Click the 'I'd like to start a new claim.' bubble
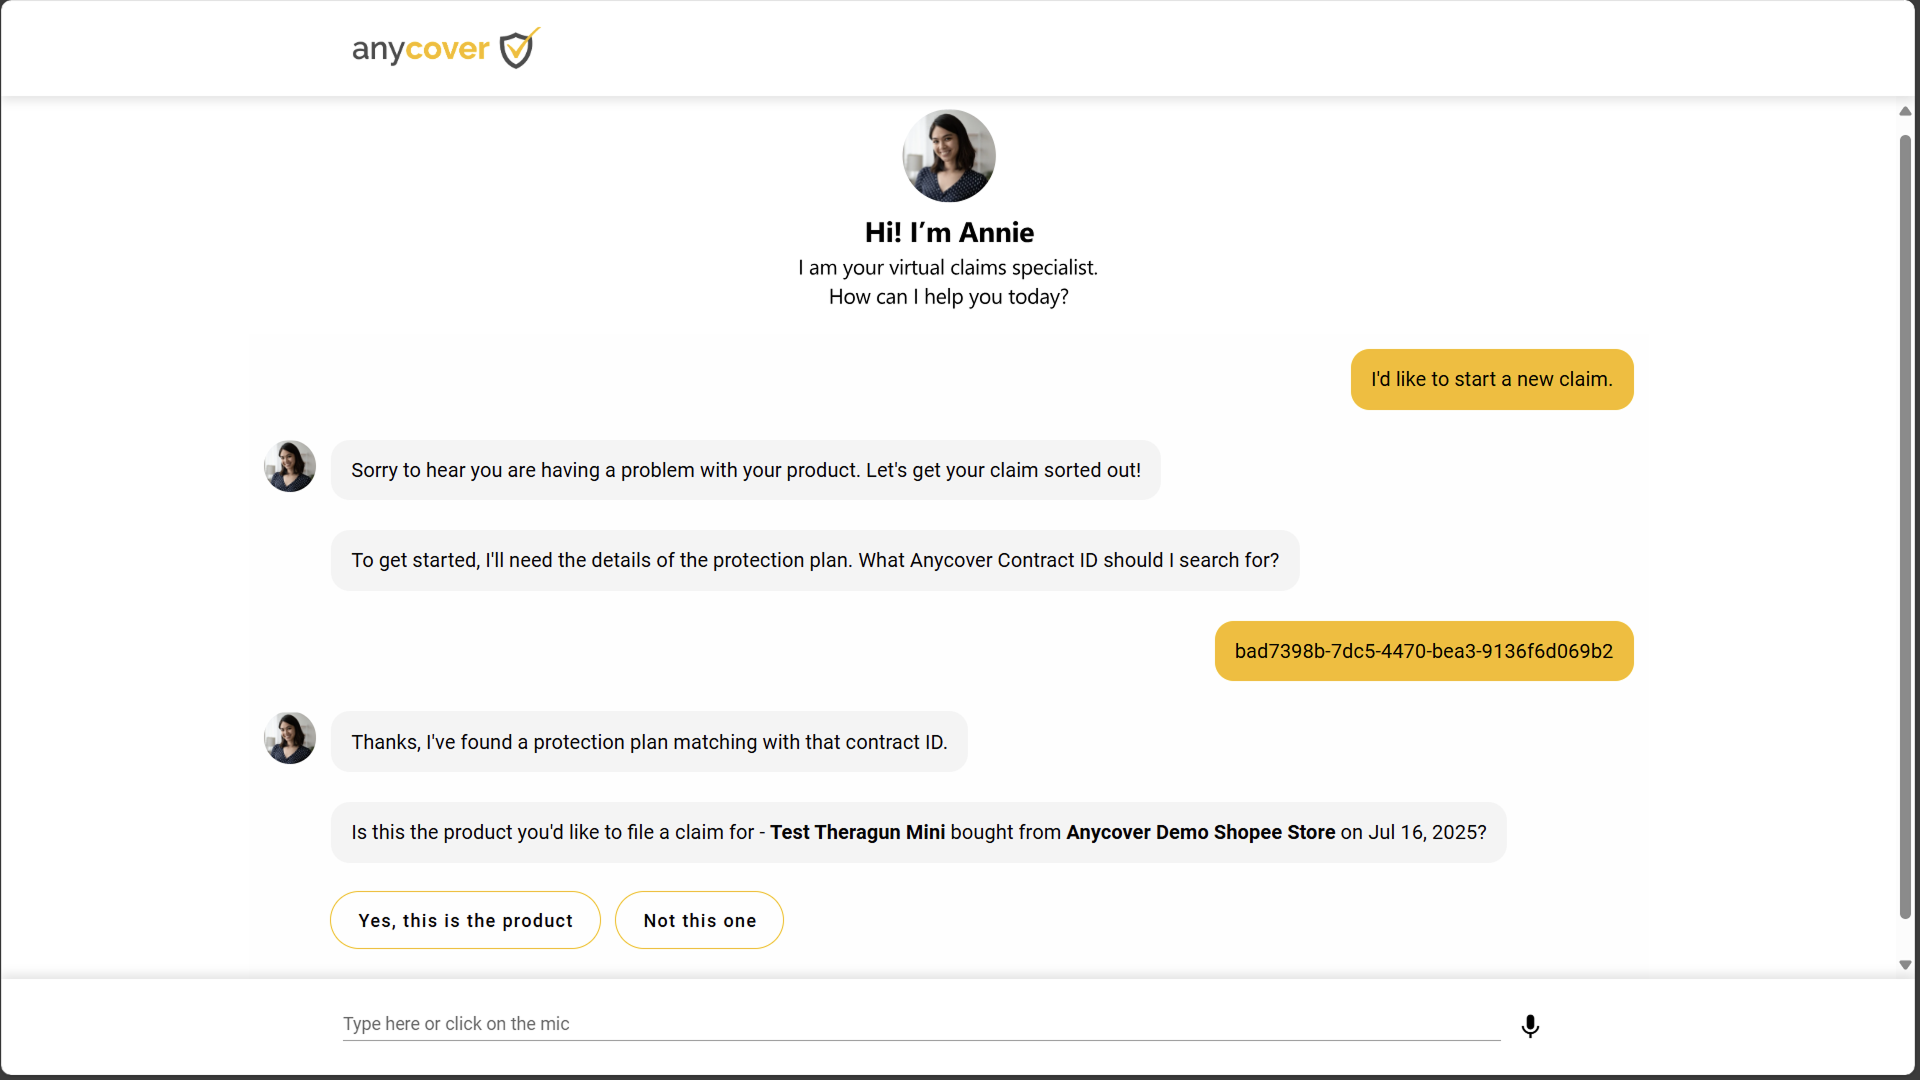 [x=1492, y=379]
